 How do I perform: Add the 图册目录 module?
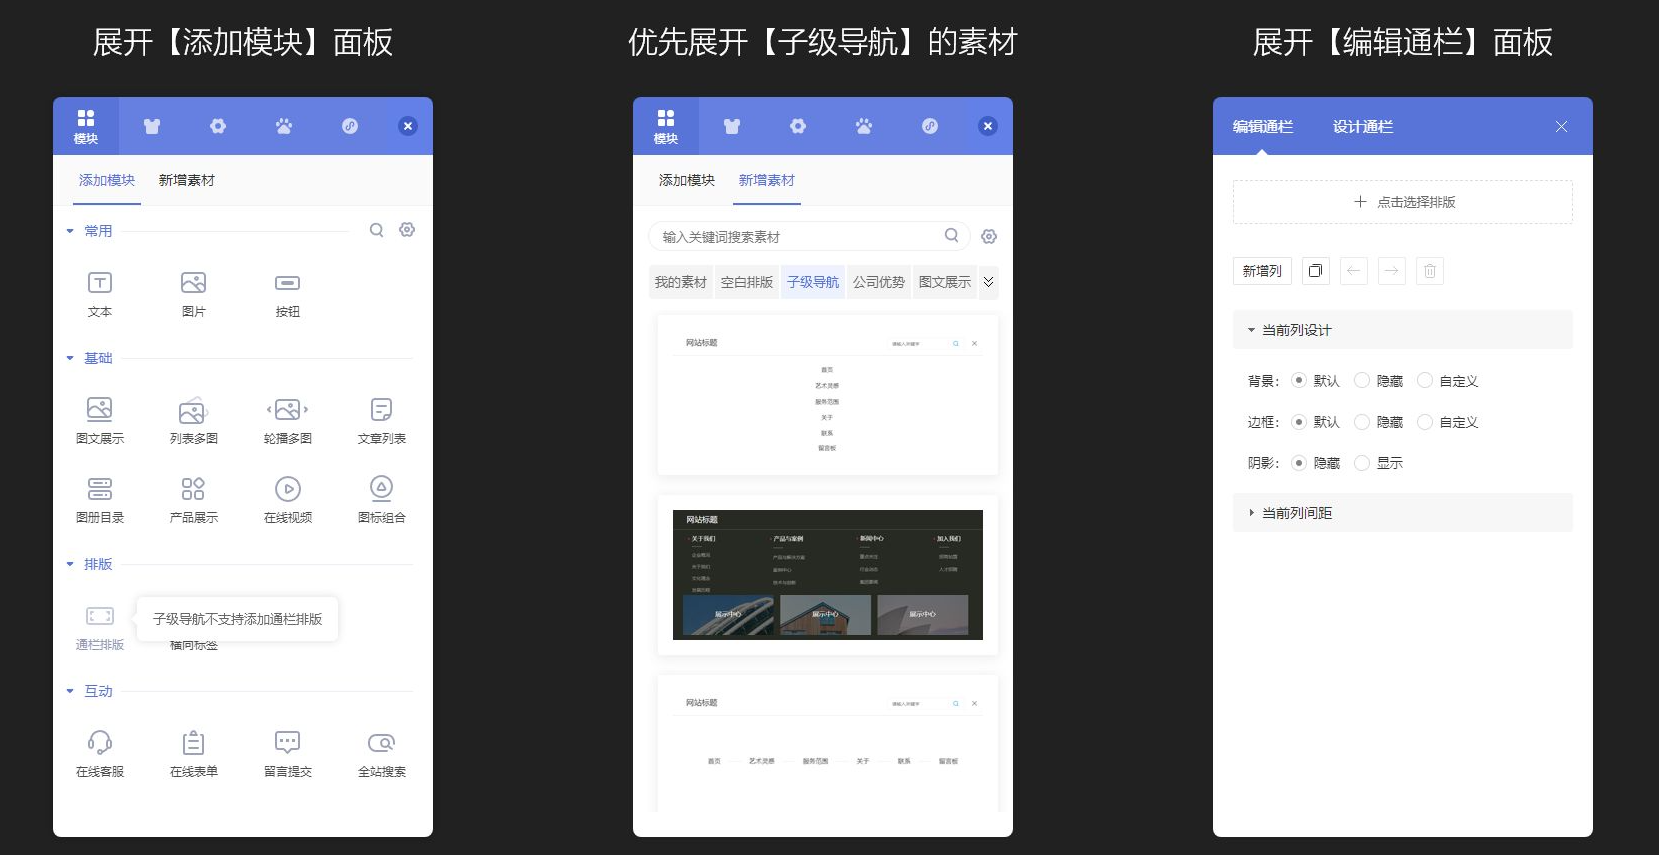pos(100,499)
